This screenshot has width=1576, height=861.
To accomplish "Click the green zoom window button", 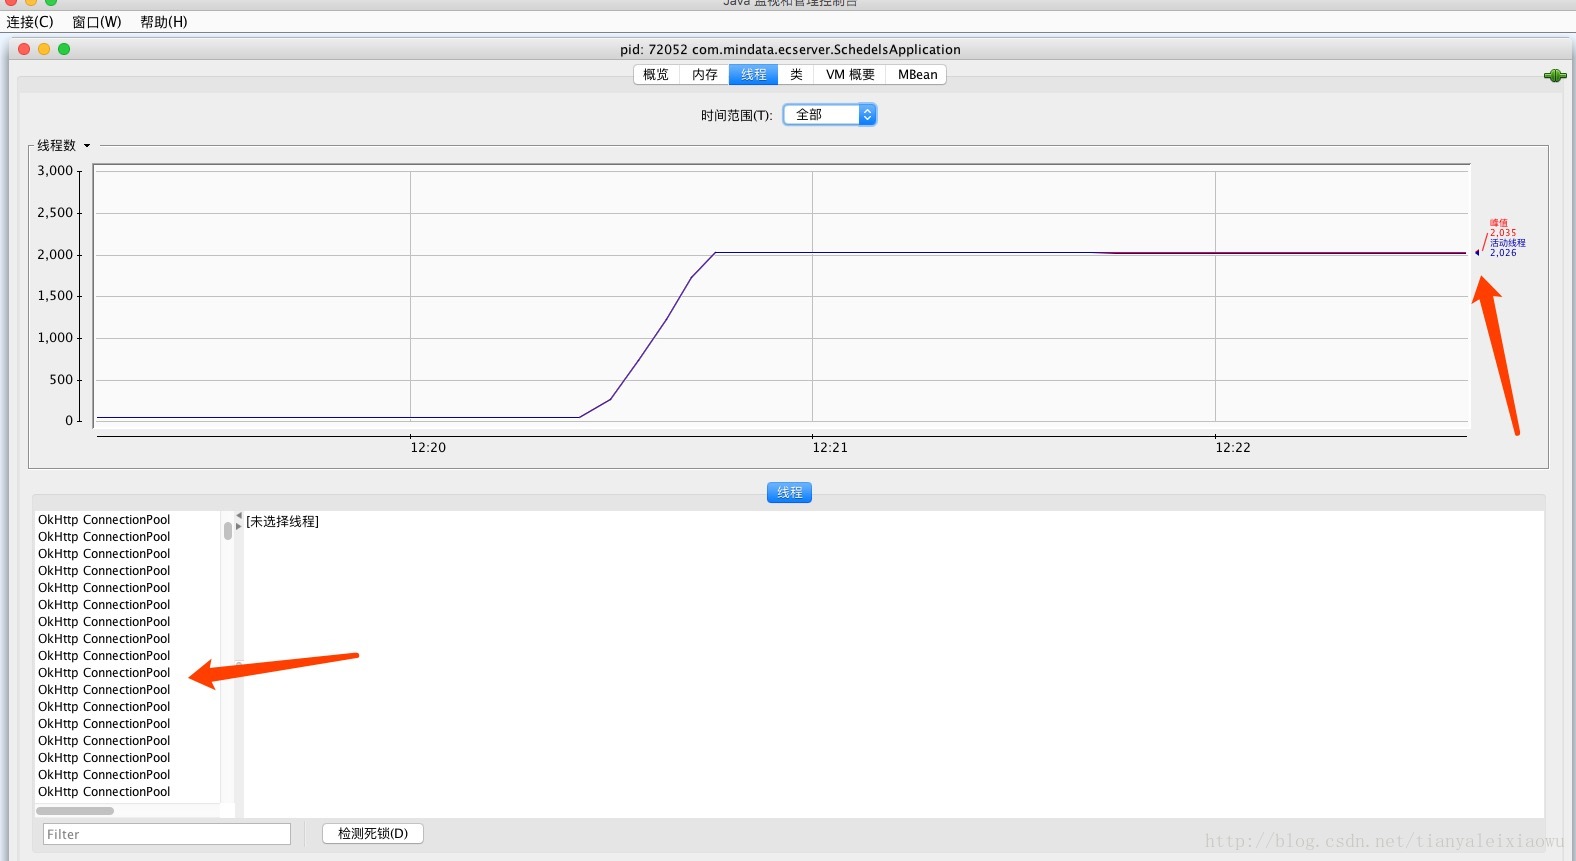I will click(x=64, y=49).
